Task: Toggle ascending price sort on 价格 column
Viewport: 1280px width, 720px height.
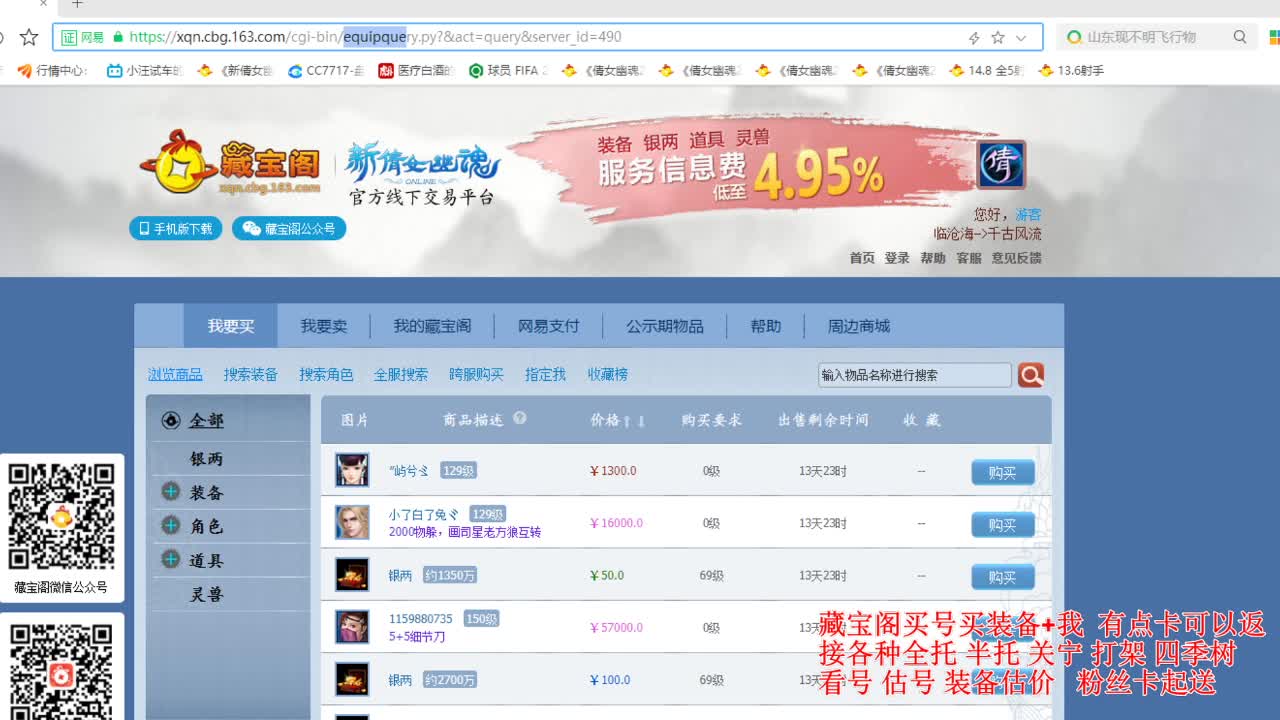Action: coord(627,420)
